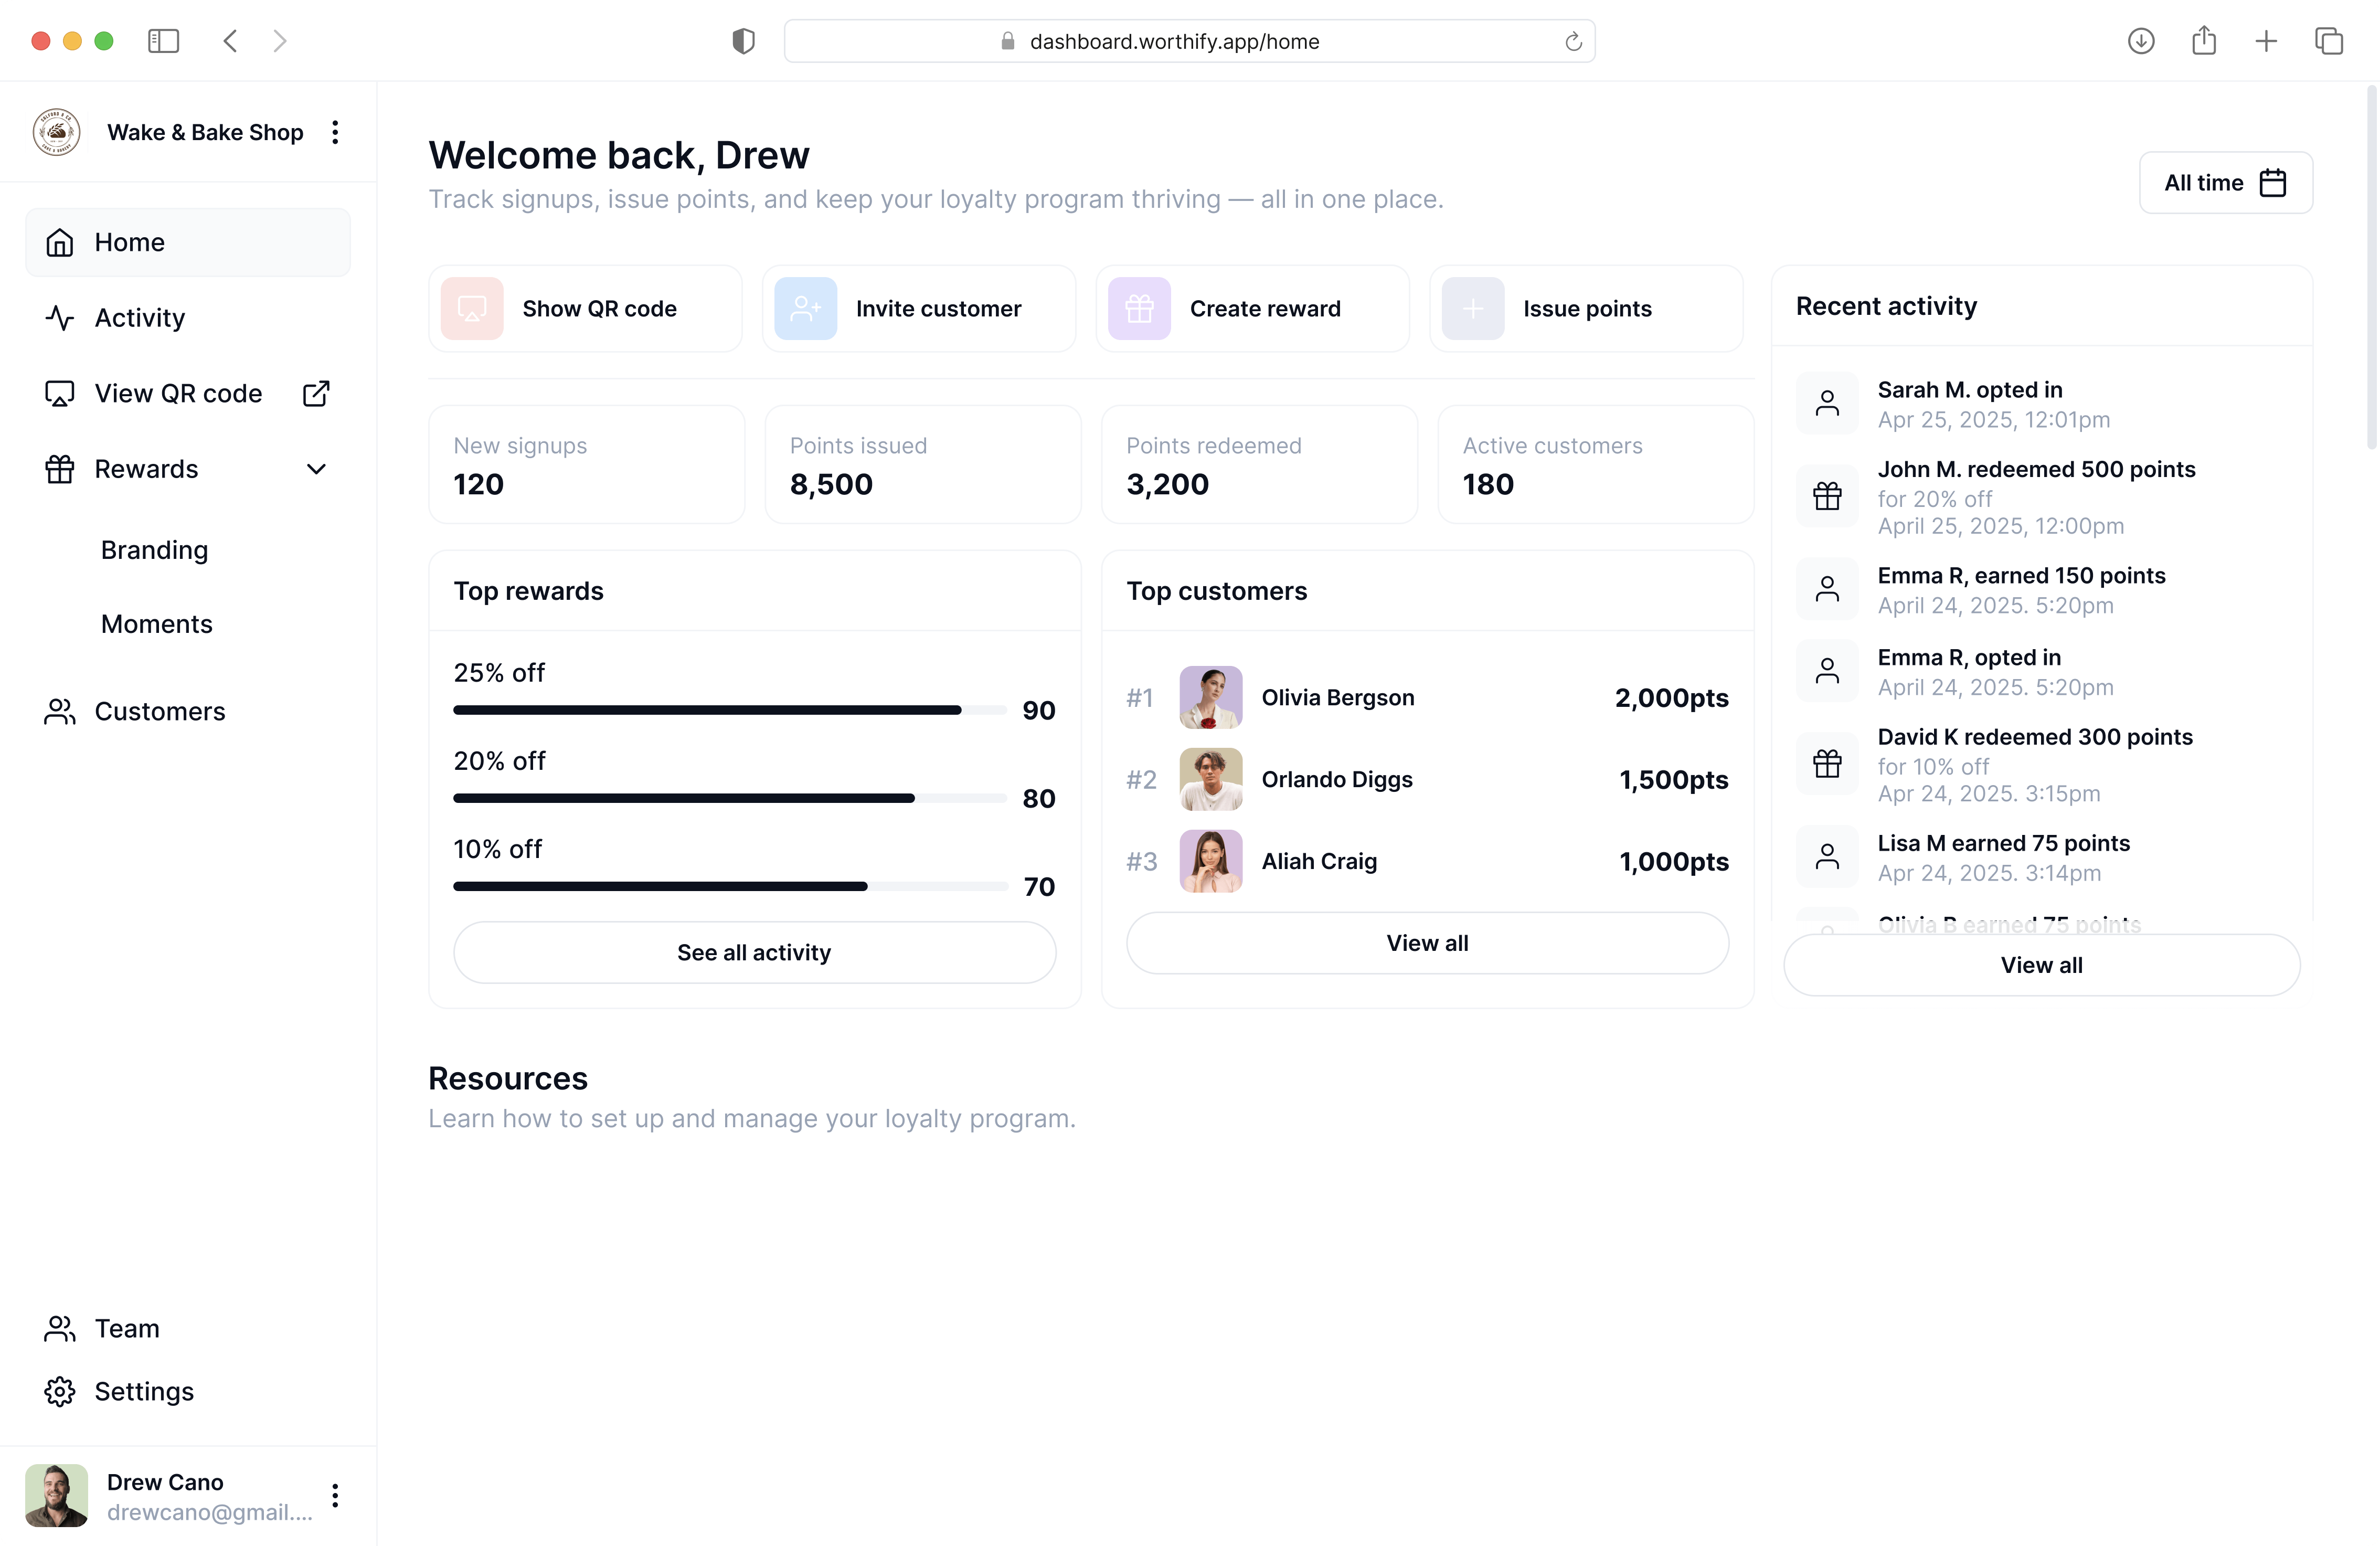Open Aliah Craig's profile photo
The height and width of the screenshot is (1546, 2380).
click(x=1211, y=861)
